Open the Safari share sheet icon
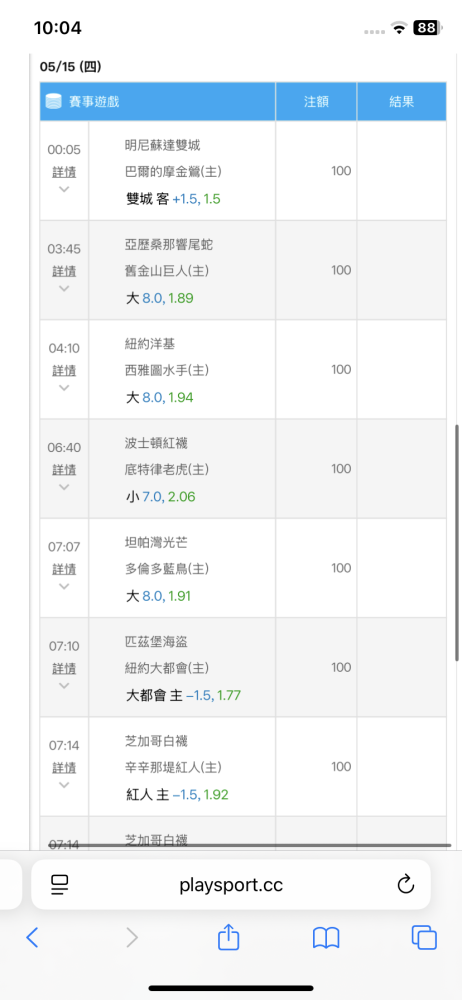This screenshot has height=1000, width=462. point(228,936)
